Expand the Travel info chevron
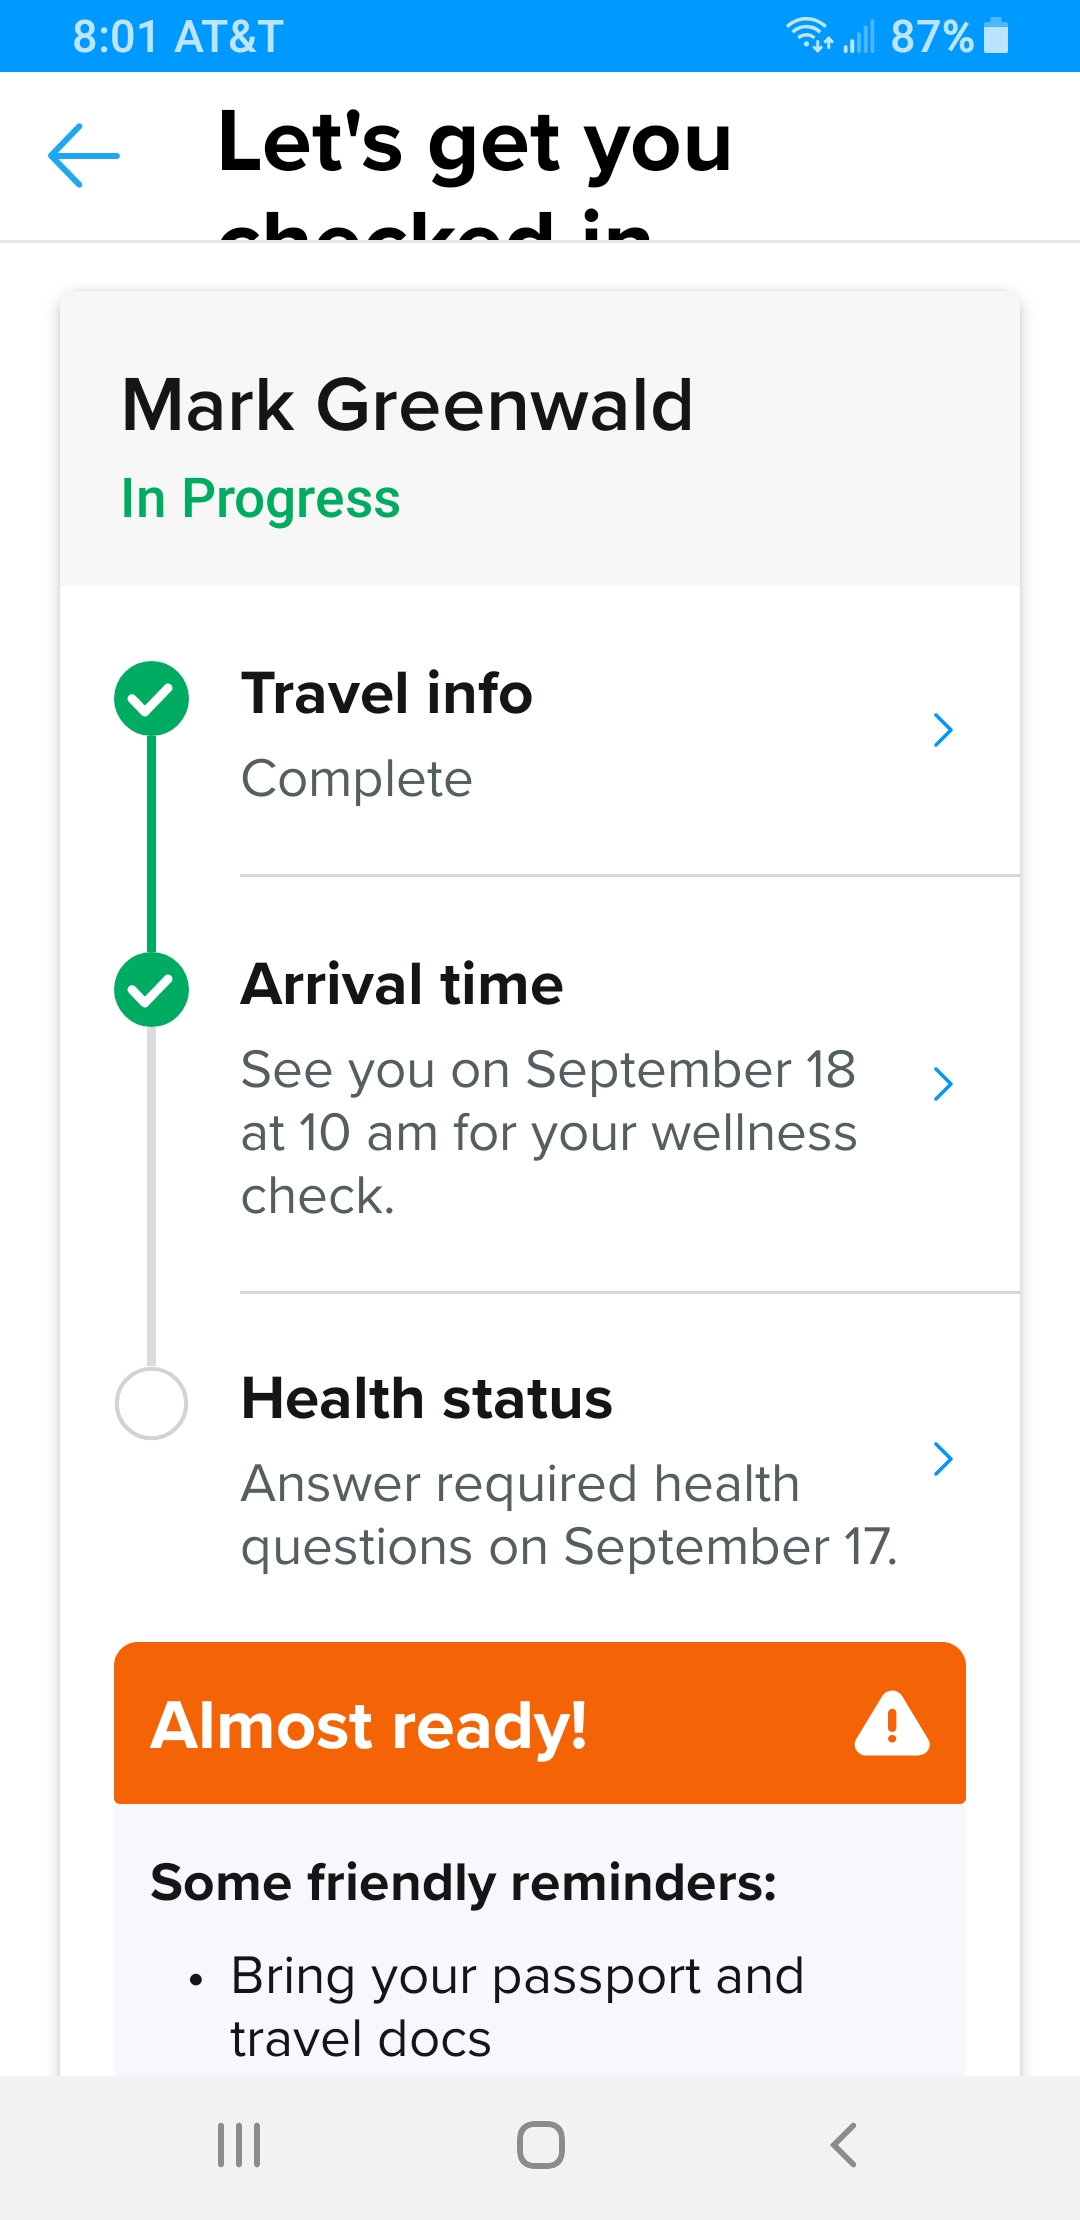The width and height of the screenshot is (1080, 2220). (x=942, y=730)
